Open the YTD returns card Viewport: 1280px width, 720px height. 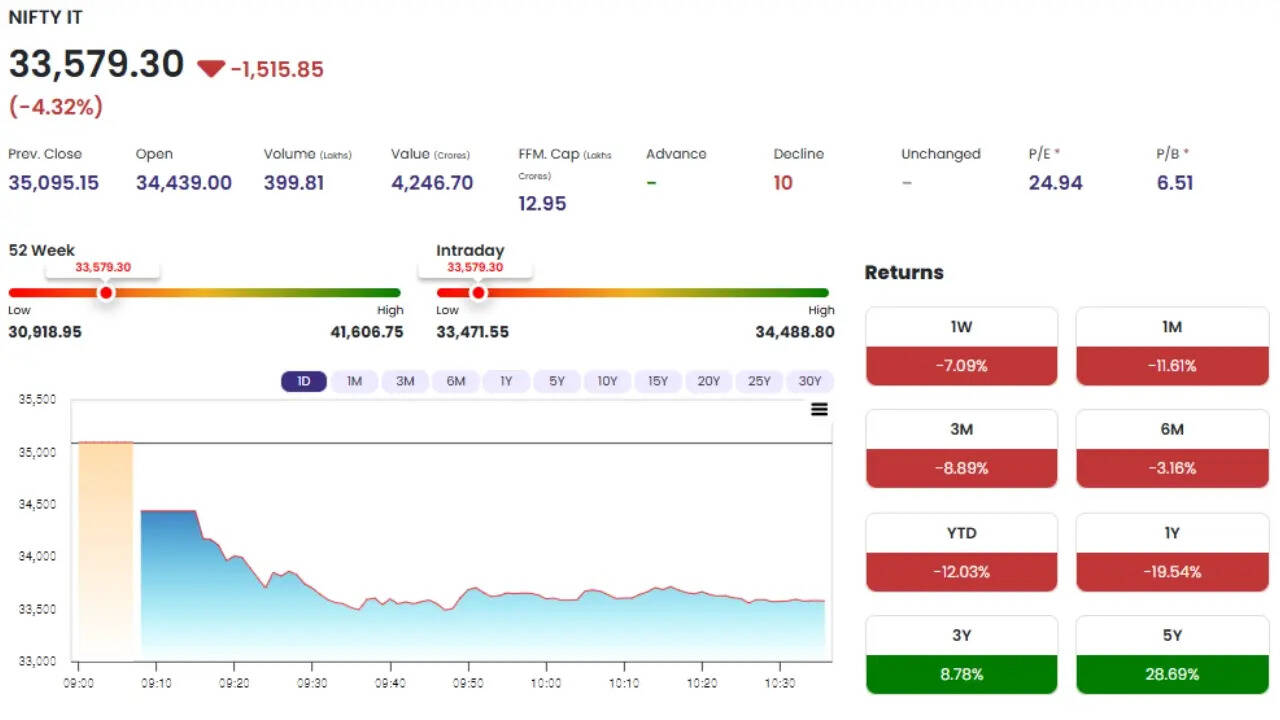pyautogui.click(x=961, y=552)
